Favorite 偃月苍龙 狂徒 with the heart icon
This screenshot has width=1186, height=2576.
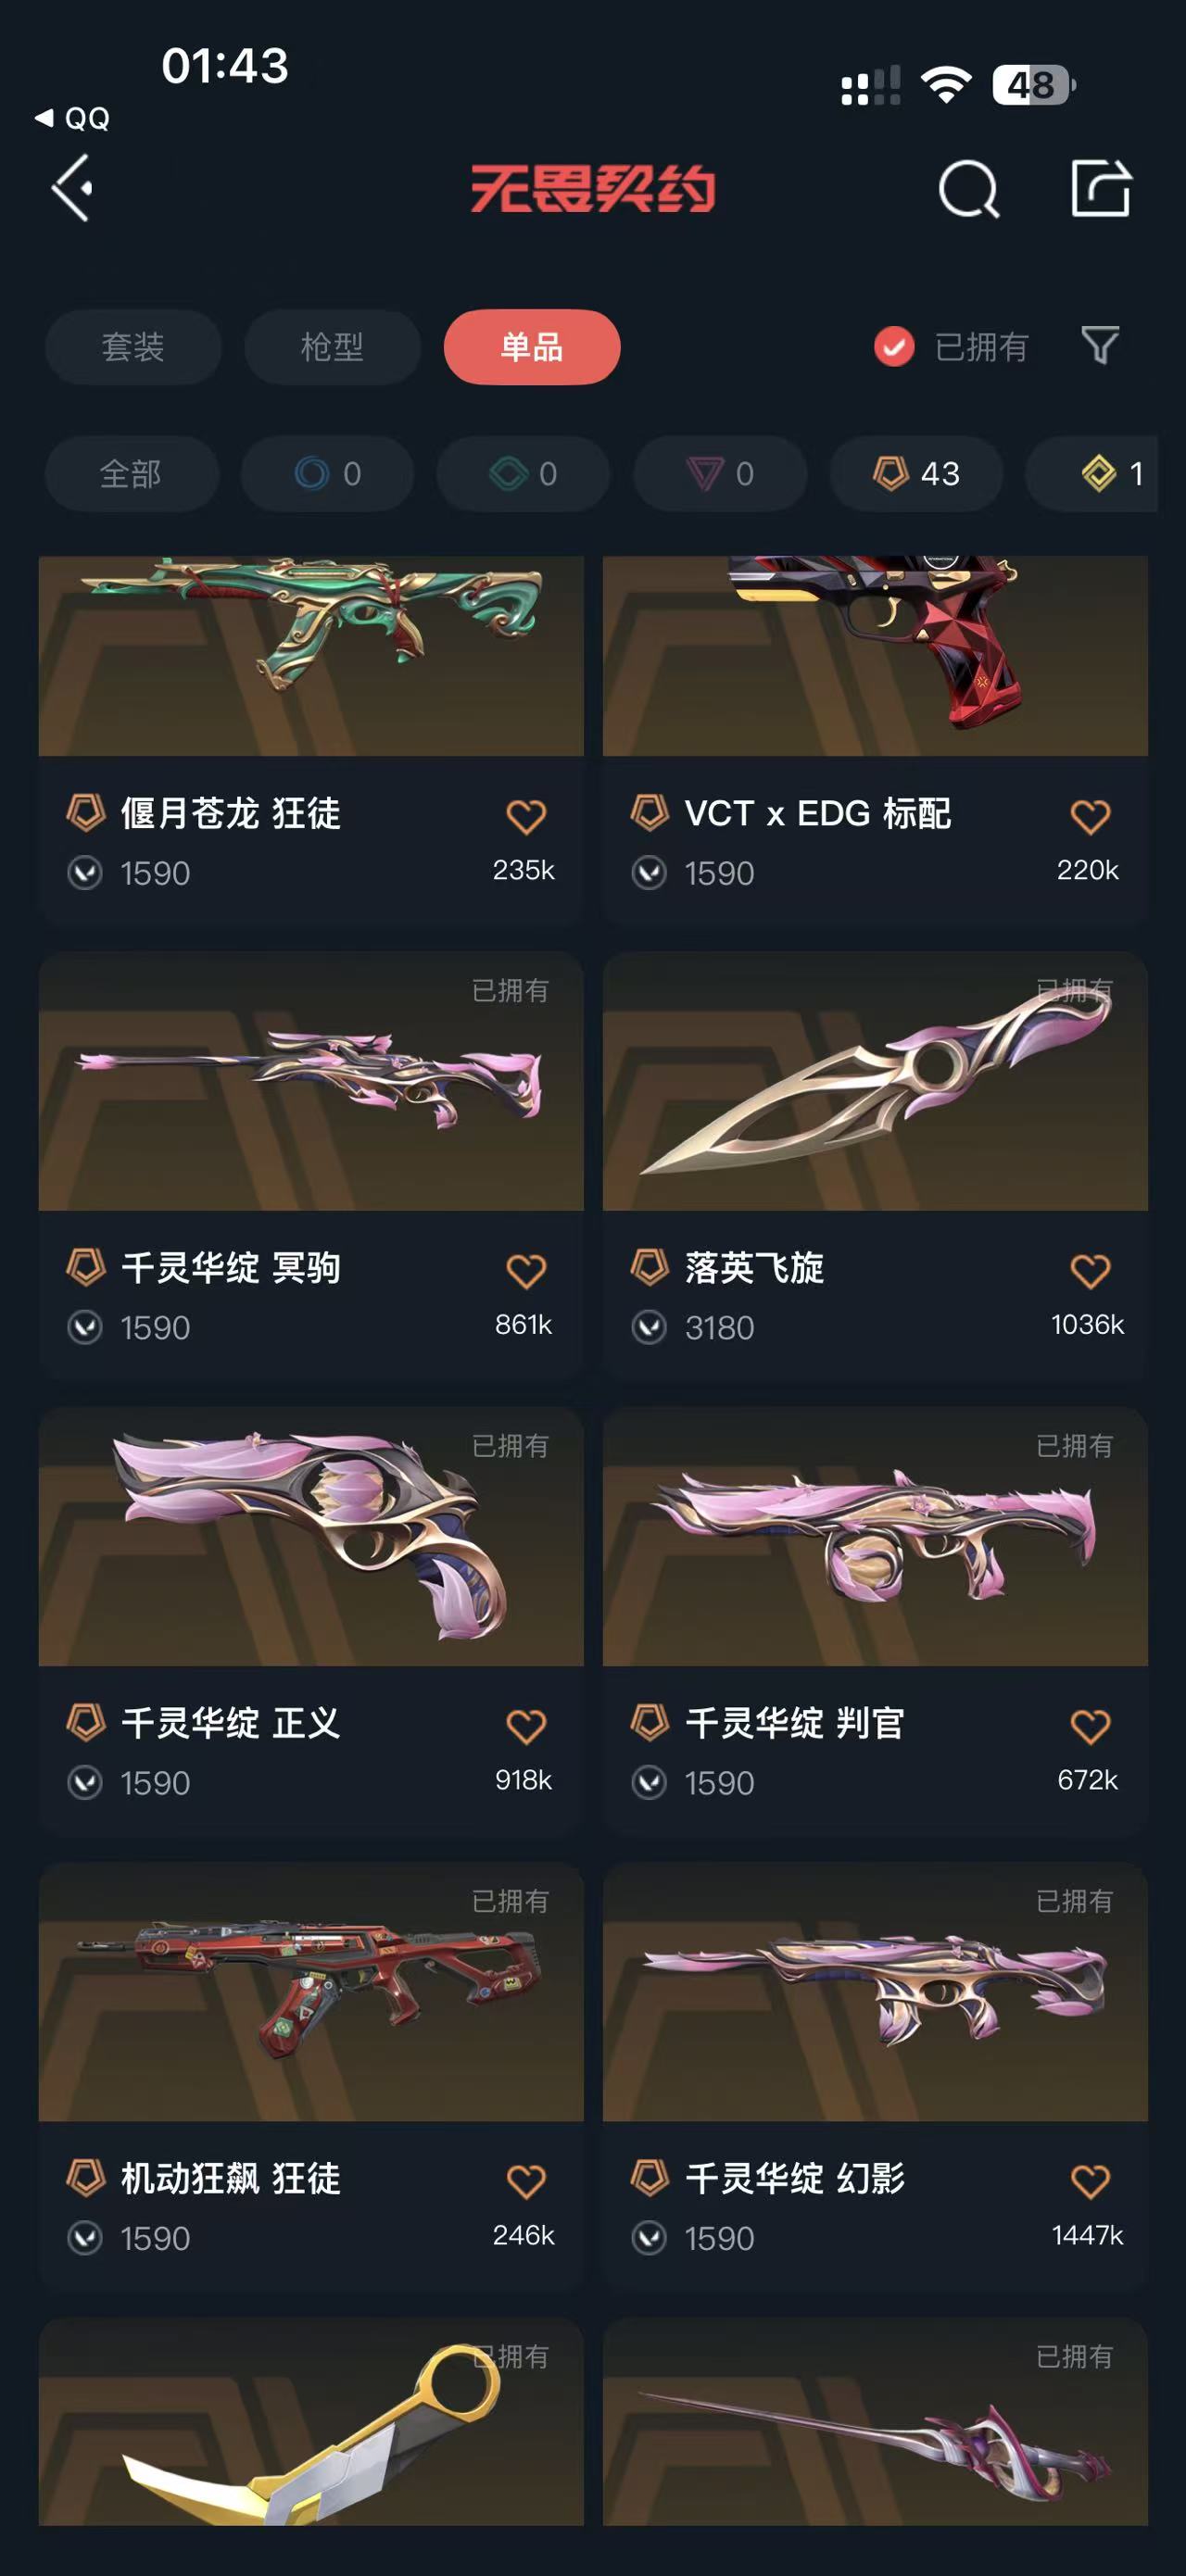click(526, 816)
